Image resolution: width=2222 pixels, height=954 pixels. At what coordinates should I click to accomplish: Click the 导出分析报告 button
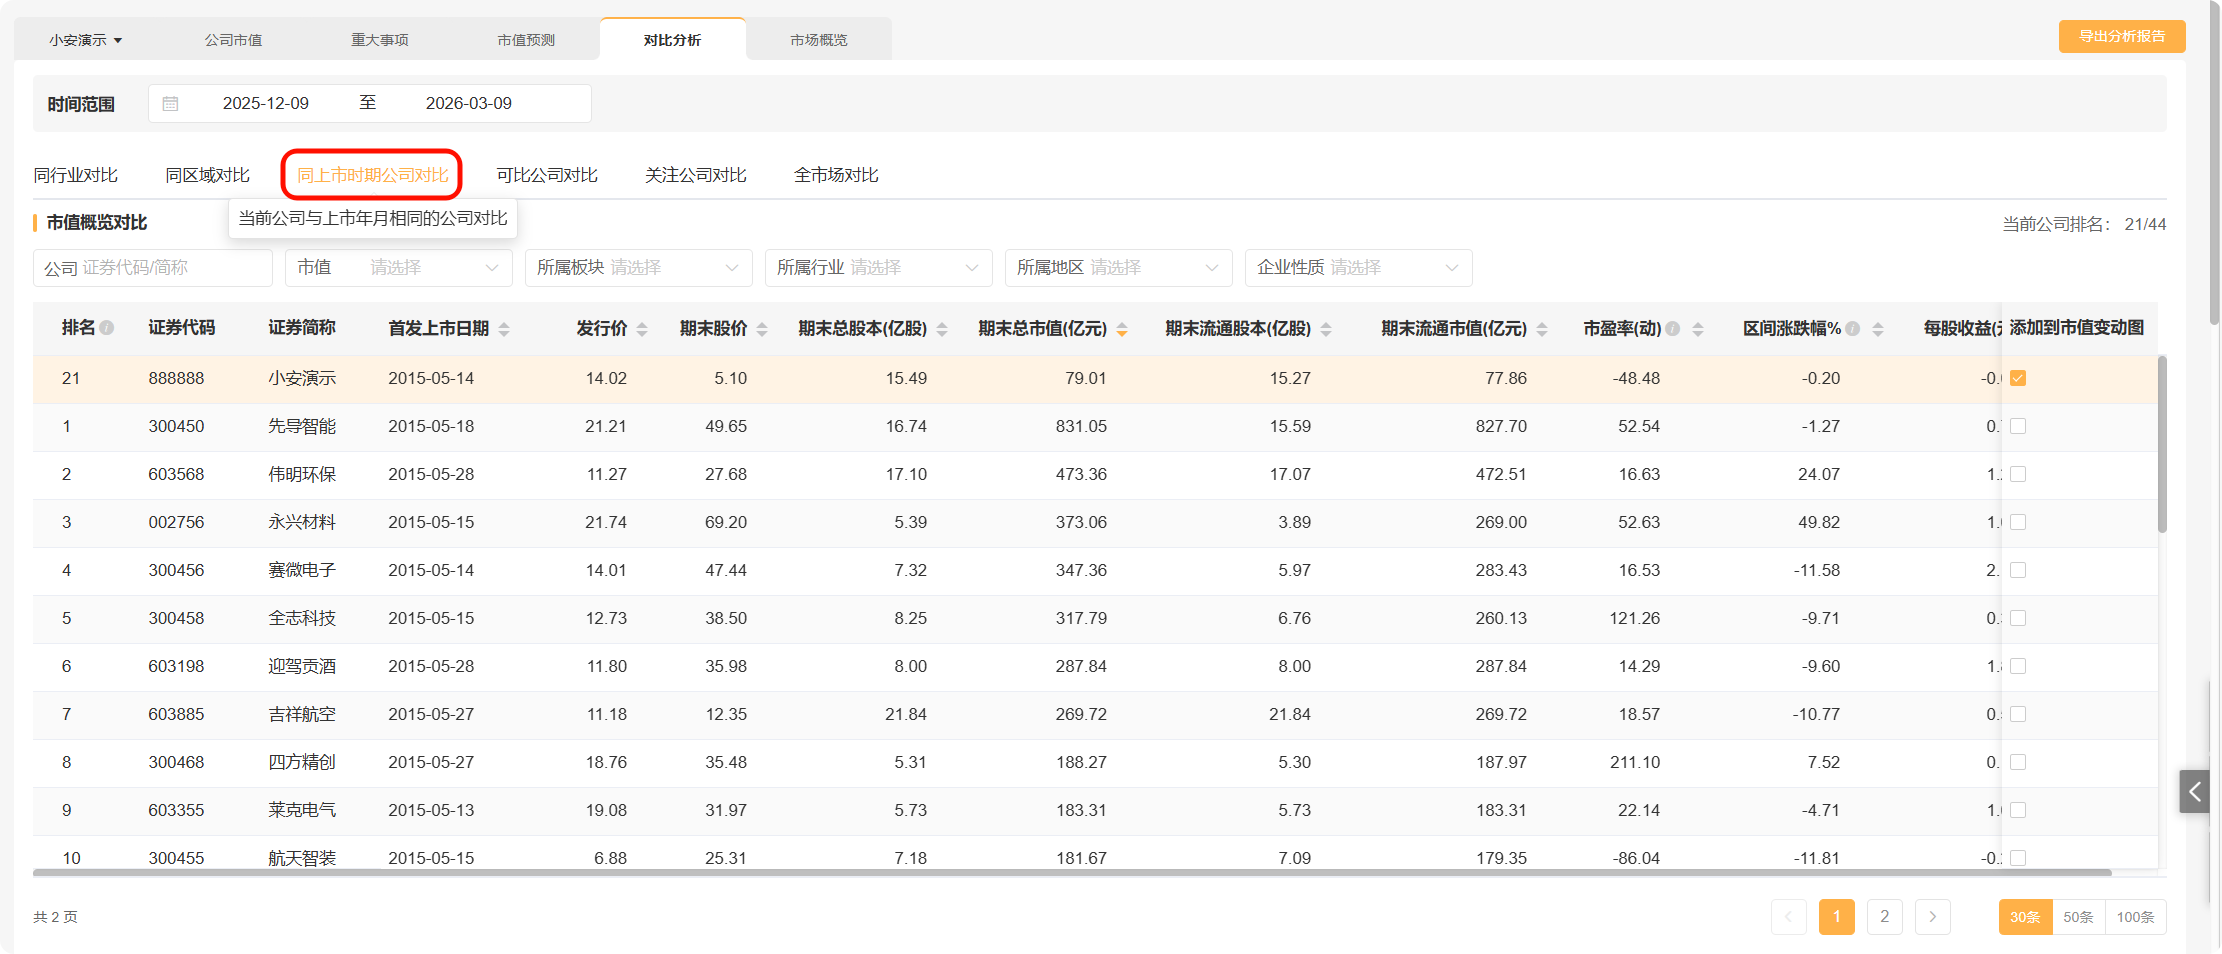point(2121,37)
